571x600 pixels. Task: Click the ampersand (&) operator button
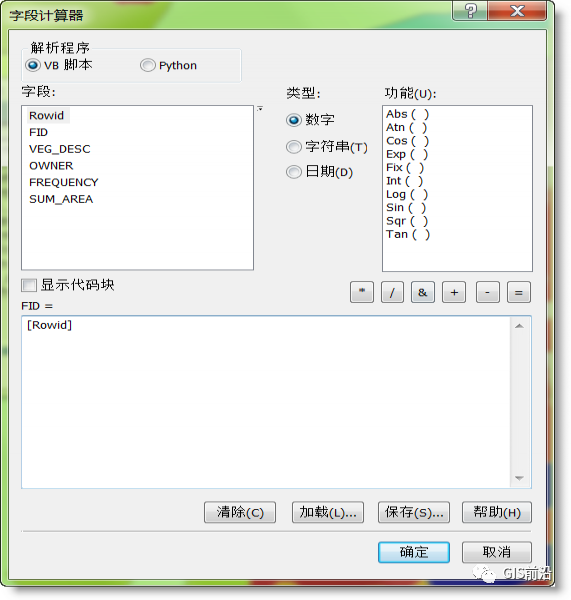point(423,292)
